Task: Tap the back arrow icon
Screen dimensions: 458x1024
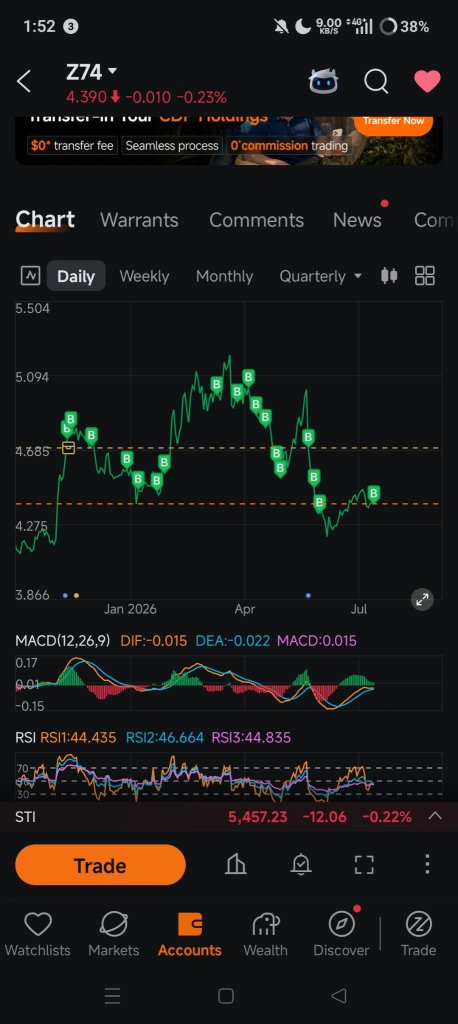Action: [24, 82]
